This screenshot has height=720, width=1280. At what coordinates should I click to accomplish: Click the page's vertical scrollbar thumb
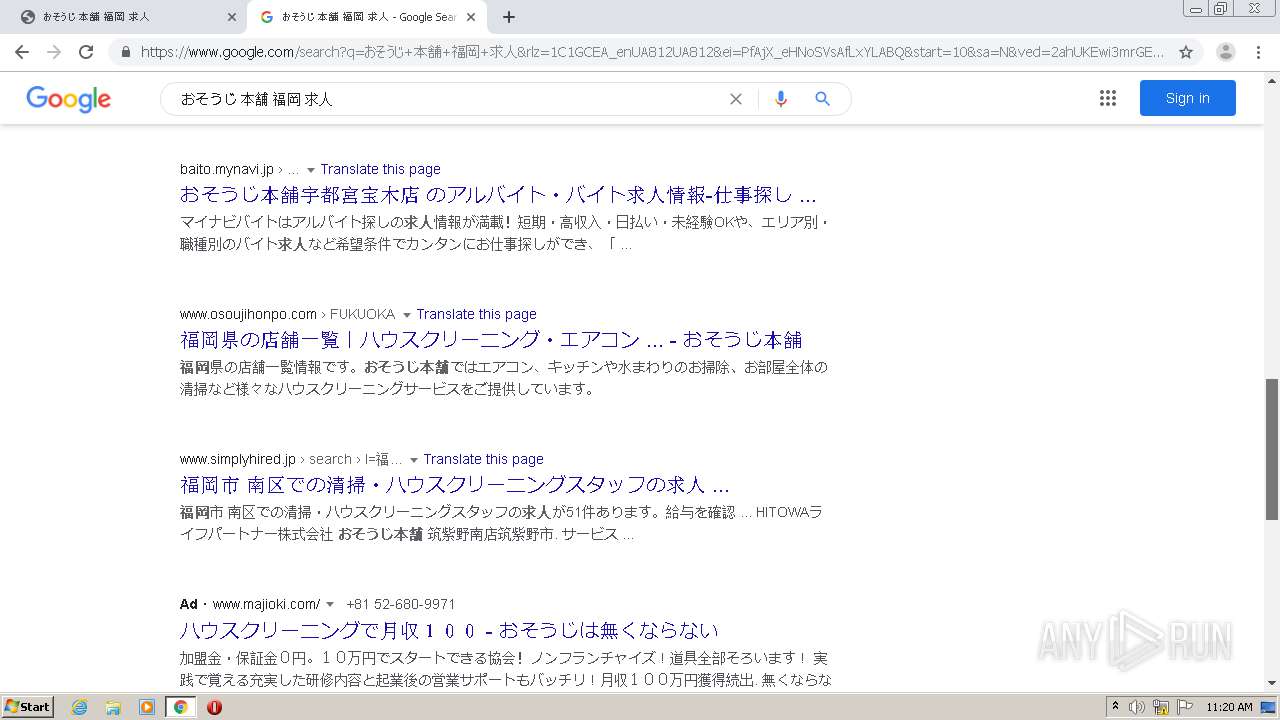pyautogui.click(x=1272, y=449)
